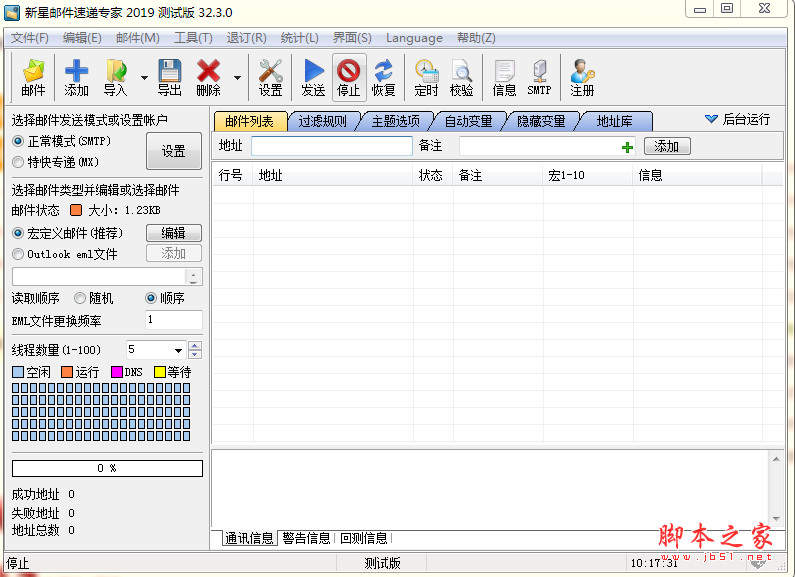Click the 编辑 button beside 宏定义邮件
The height and width of the screenshot is (577, 795).
(x=173, y=233)
